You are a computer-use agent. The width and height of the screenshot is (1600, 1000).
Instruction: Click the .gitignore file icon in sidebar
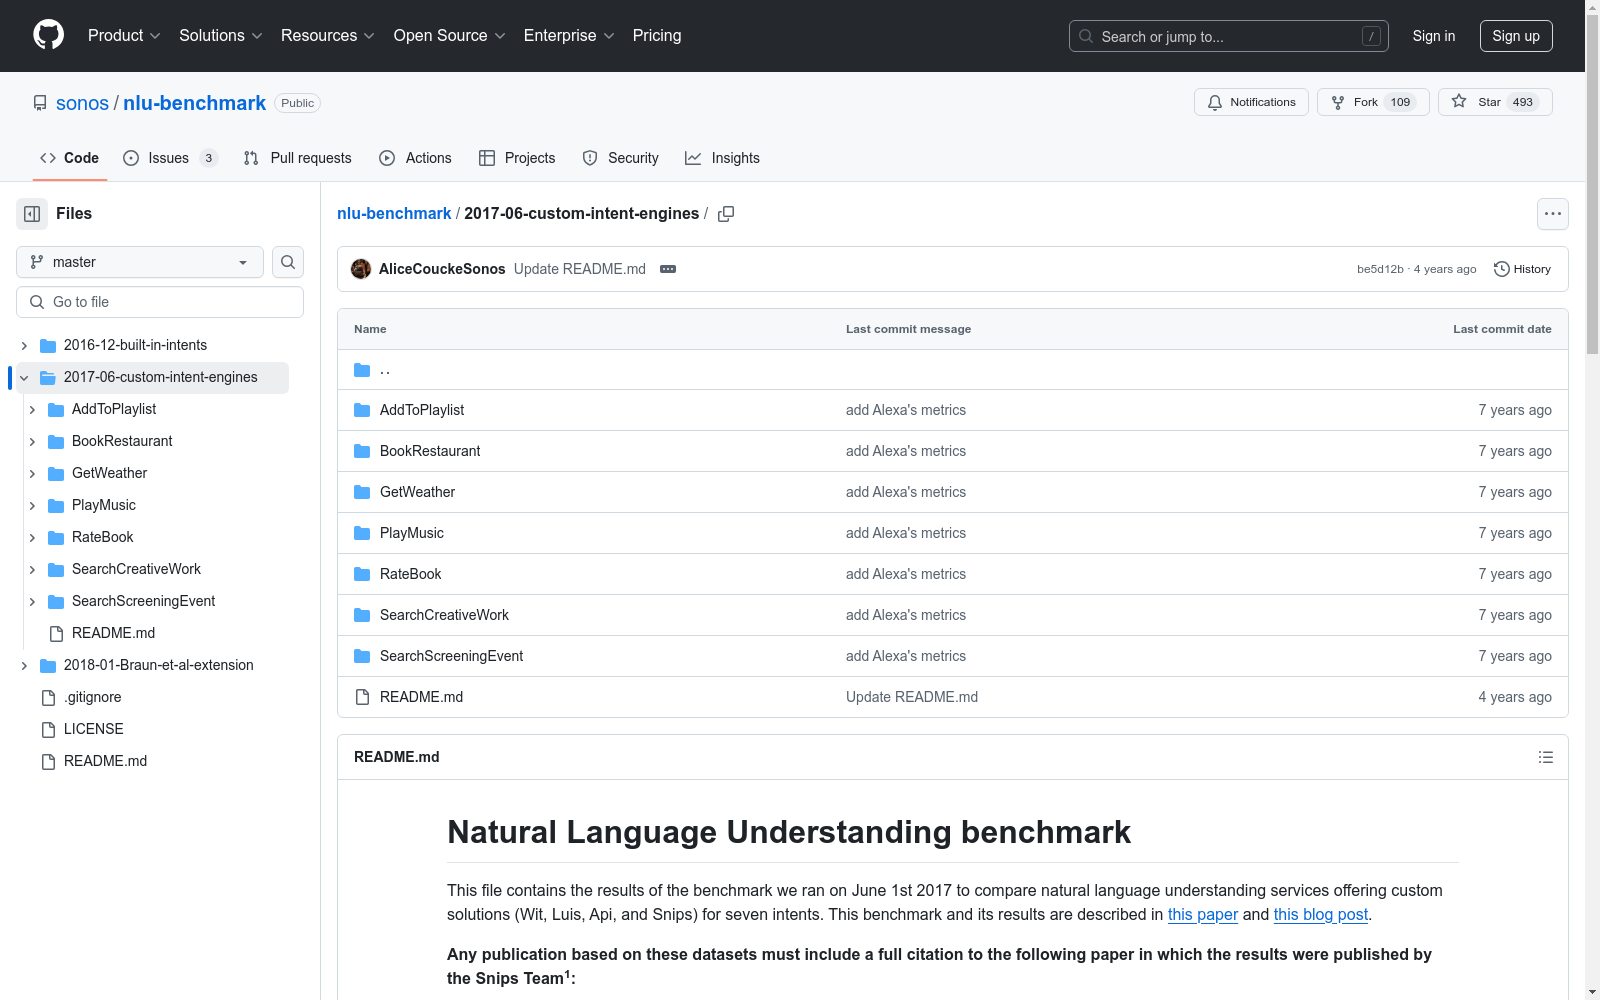48,697
